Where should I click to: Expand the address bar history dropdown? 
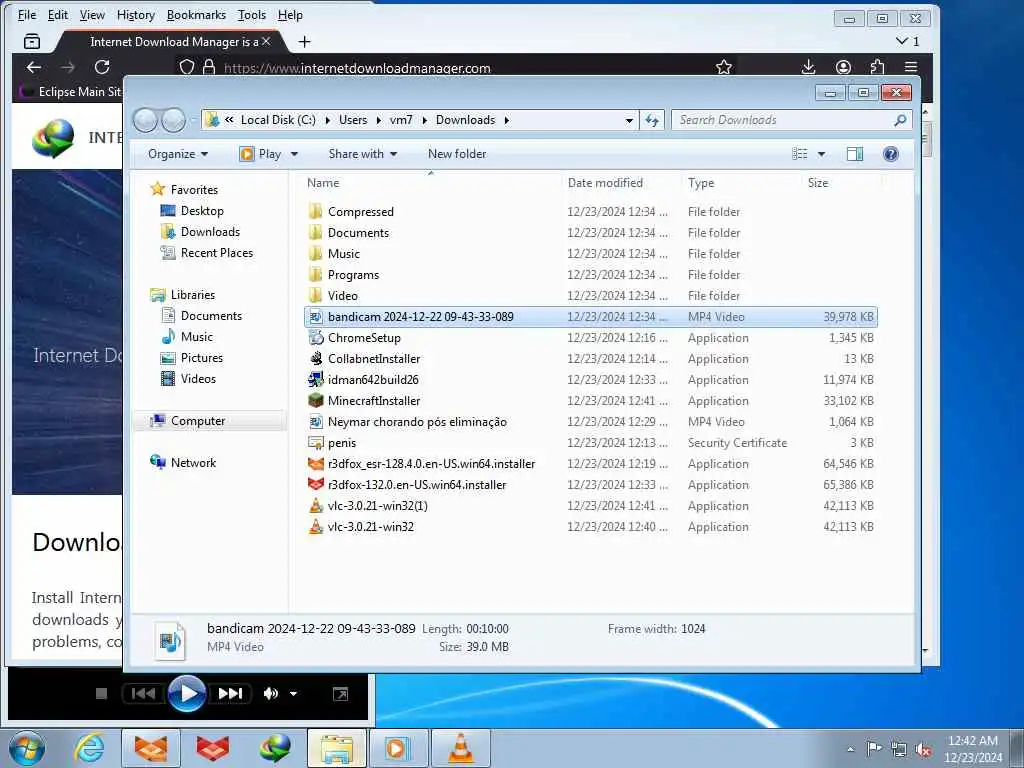(629, 120)
